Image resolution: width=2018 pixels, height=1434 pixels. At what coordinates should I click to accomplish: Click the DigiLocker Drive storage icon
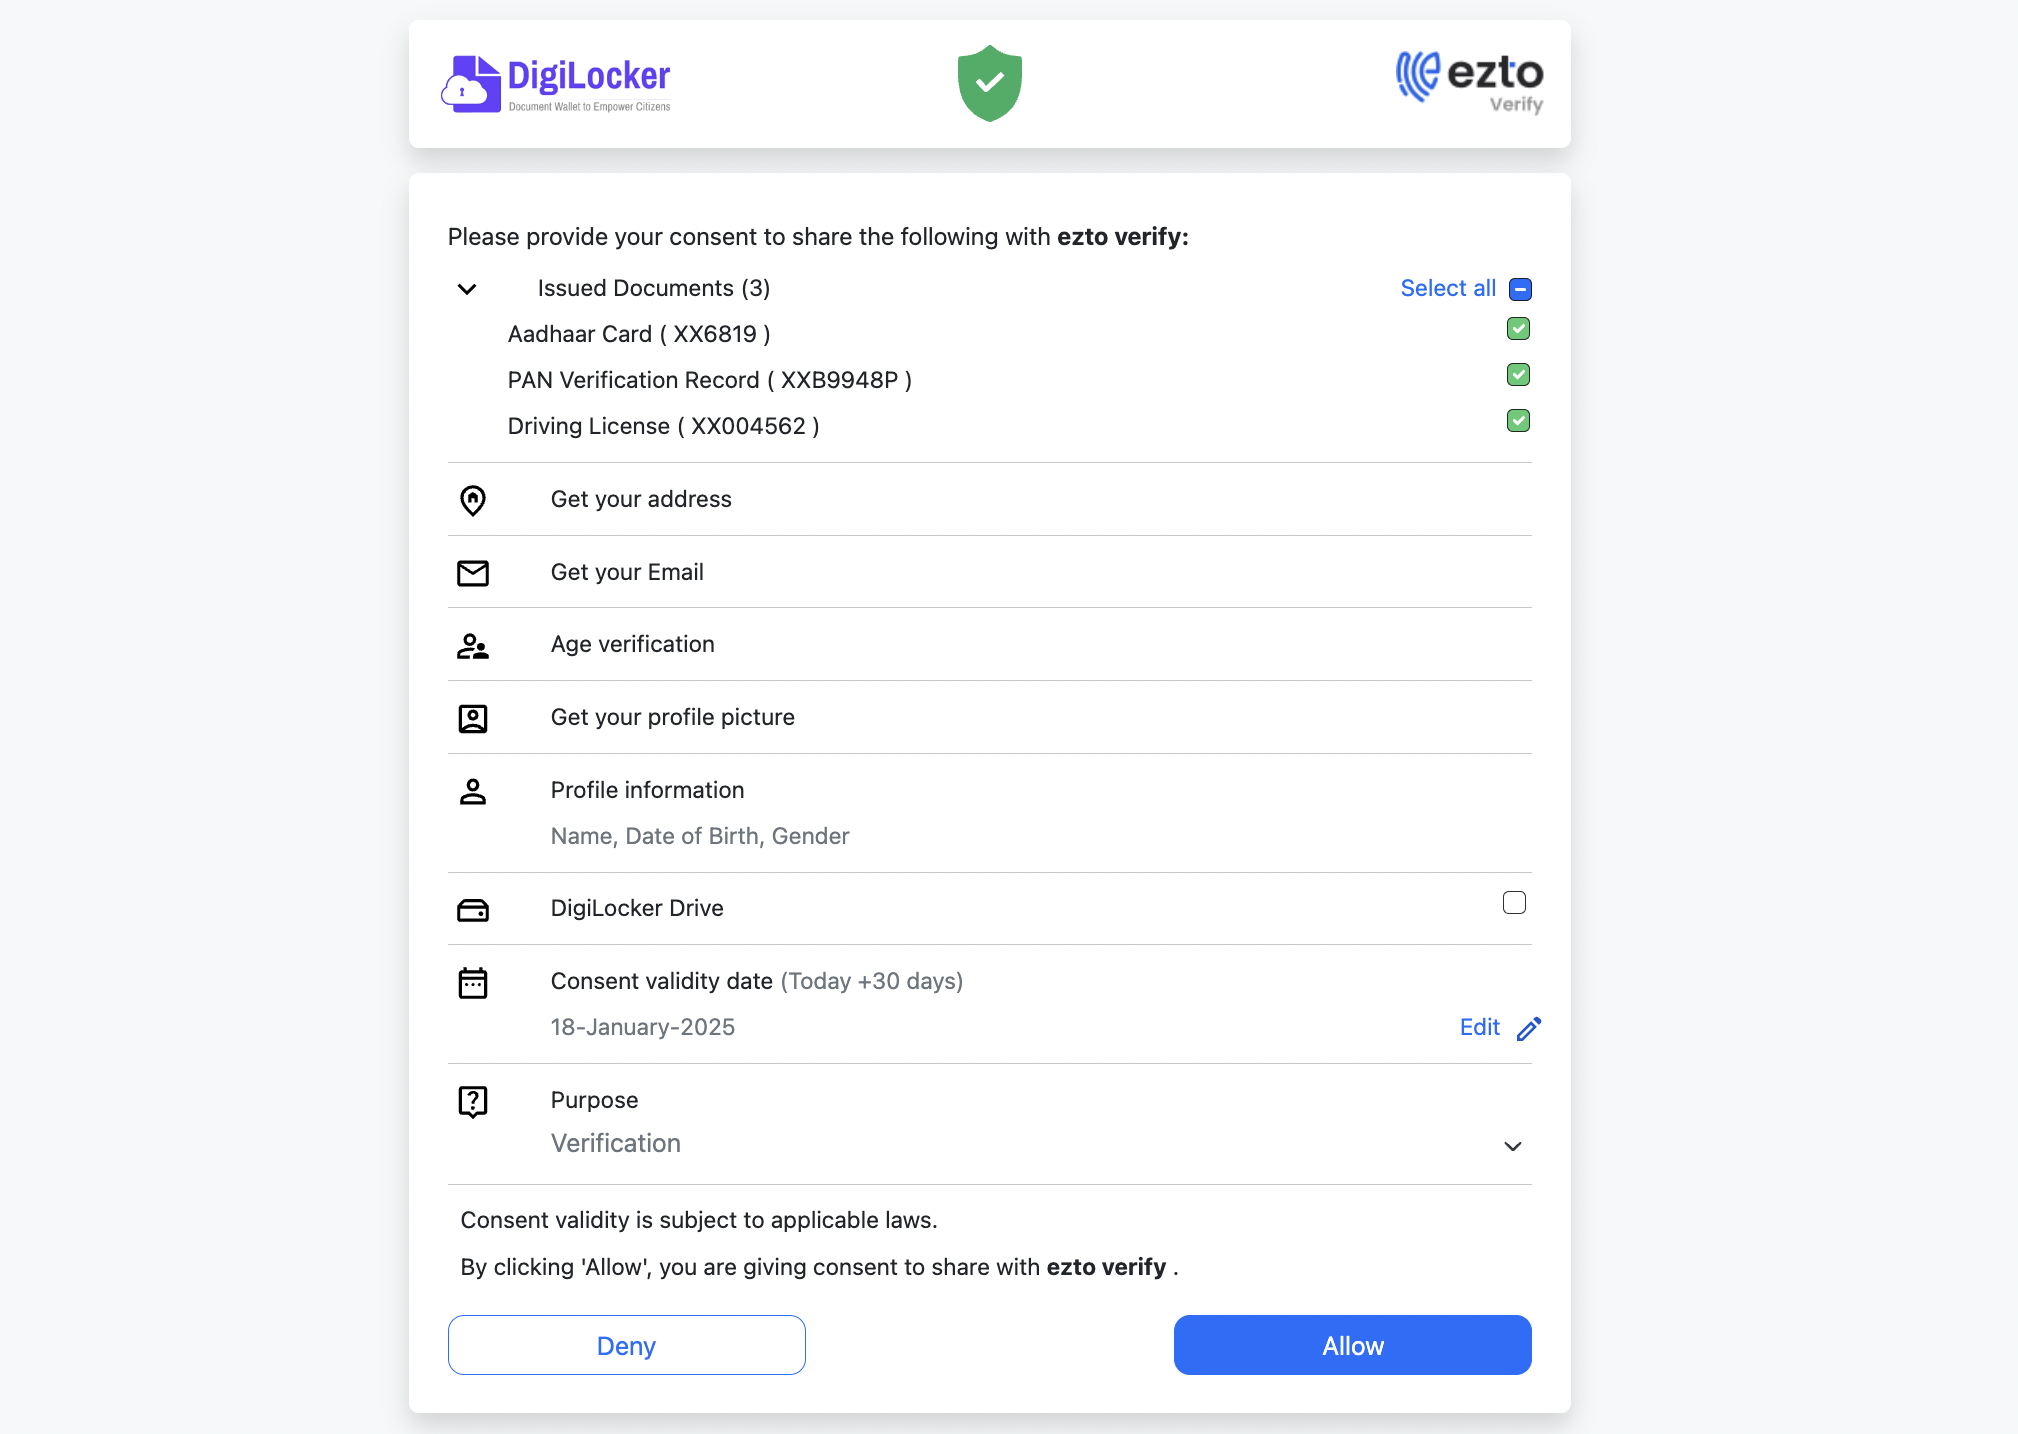click(472, 908)
